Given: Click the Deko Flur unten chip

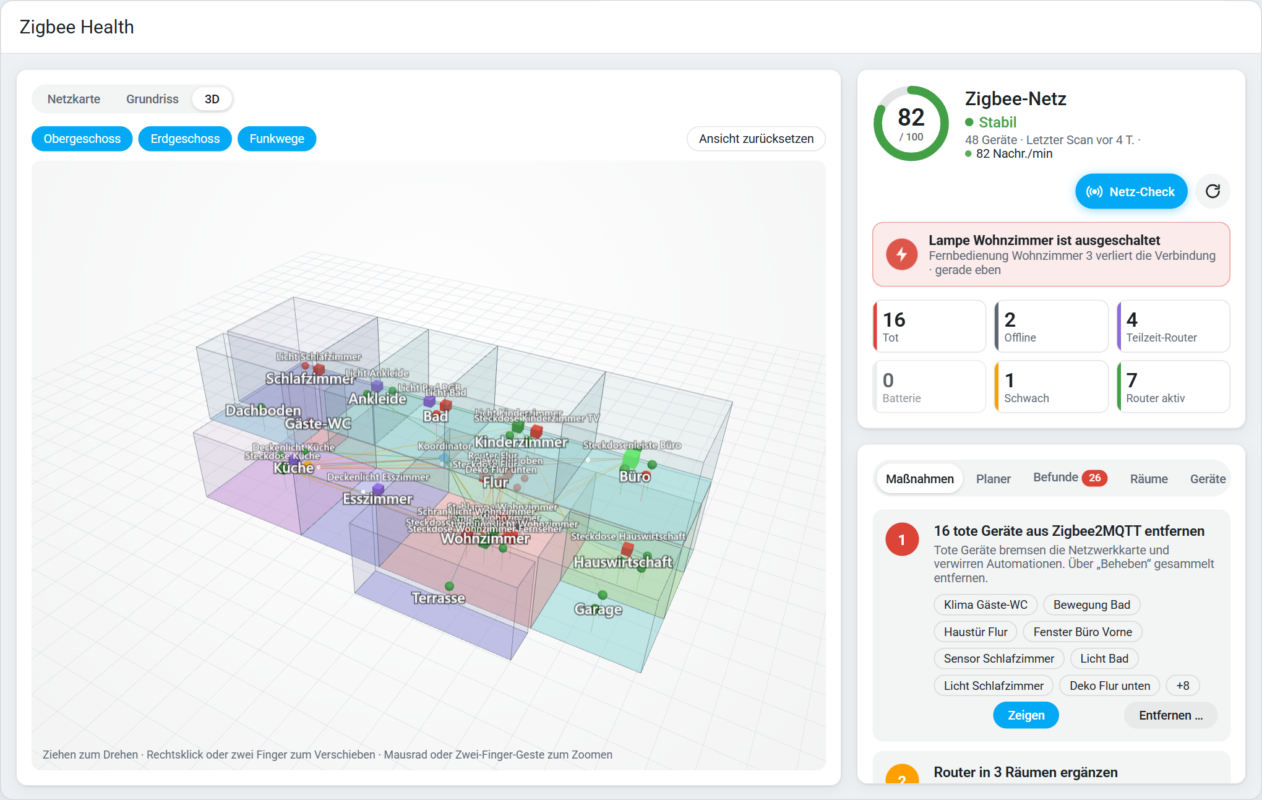Looking at the screenshot, I should [x=1110, y=686].
